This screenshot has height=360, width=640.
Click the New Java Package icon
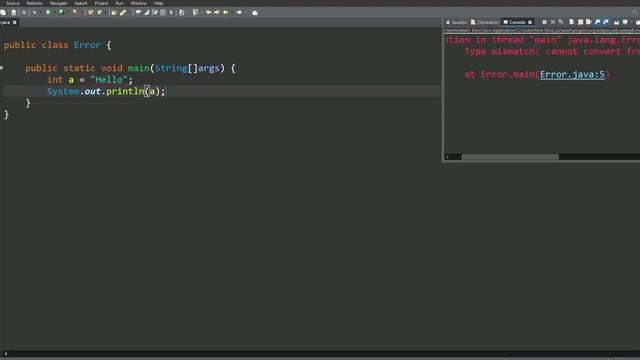(x=90, y=13)
